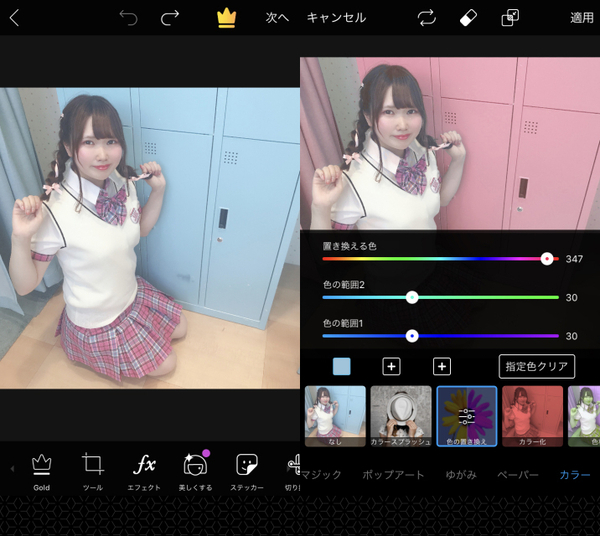Redo the last edit

(x=170, y=17)
